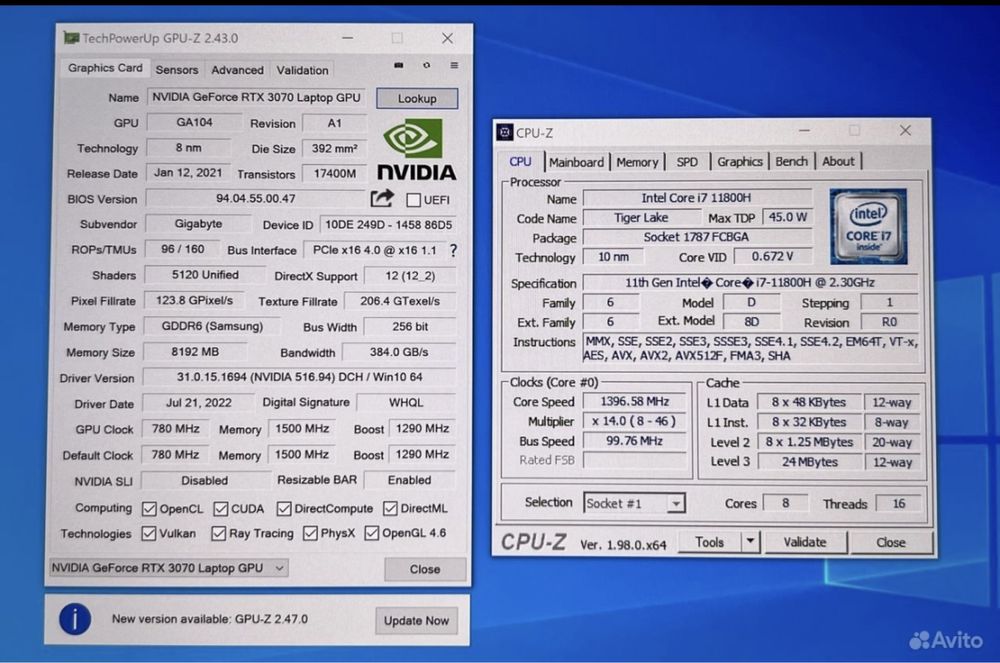This screenshot has width=1000, height=663.
Task: Click the CPU Name field Intel Core i7 11800H
Action: tap(696, 198)
